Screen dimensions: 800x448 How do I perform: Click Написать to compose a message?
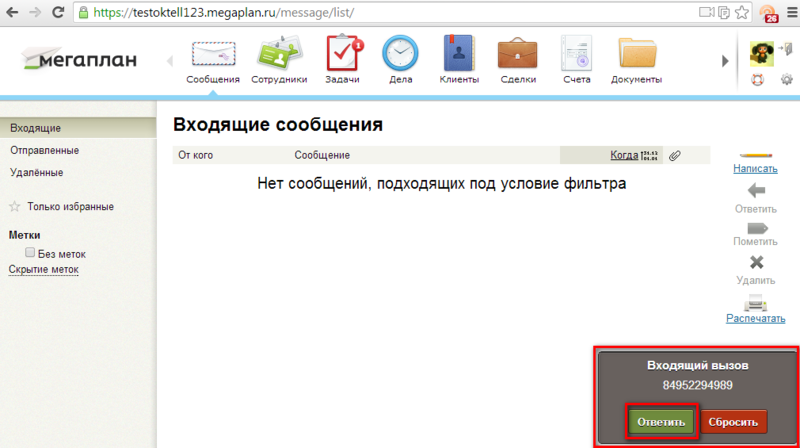(755, 169)
